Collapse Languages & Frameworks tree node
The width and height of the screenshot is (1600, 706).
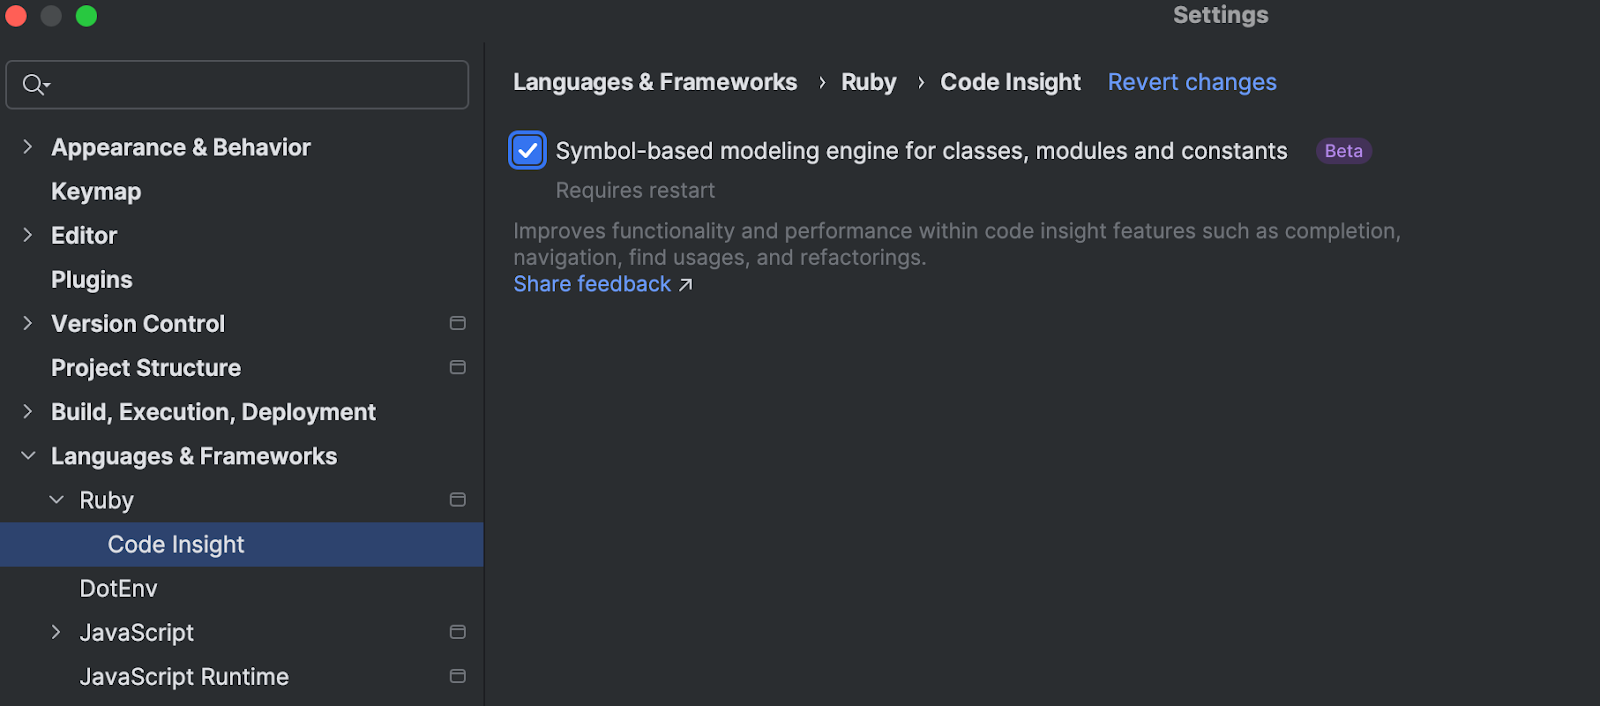click(x=28, y=456)
